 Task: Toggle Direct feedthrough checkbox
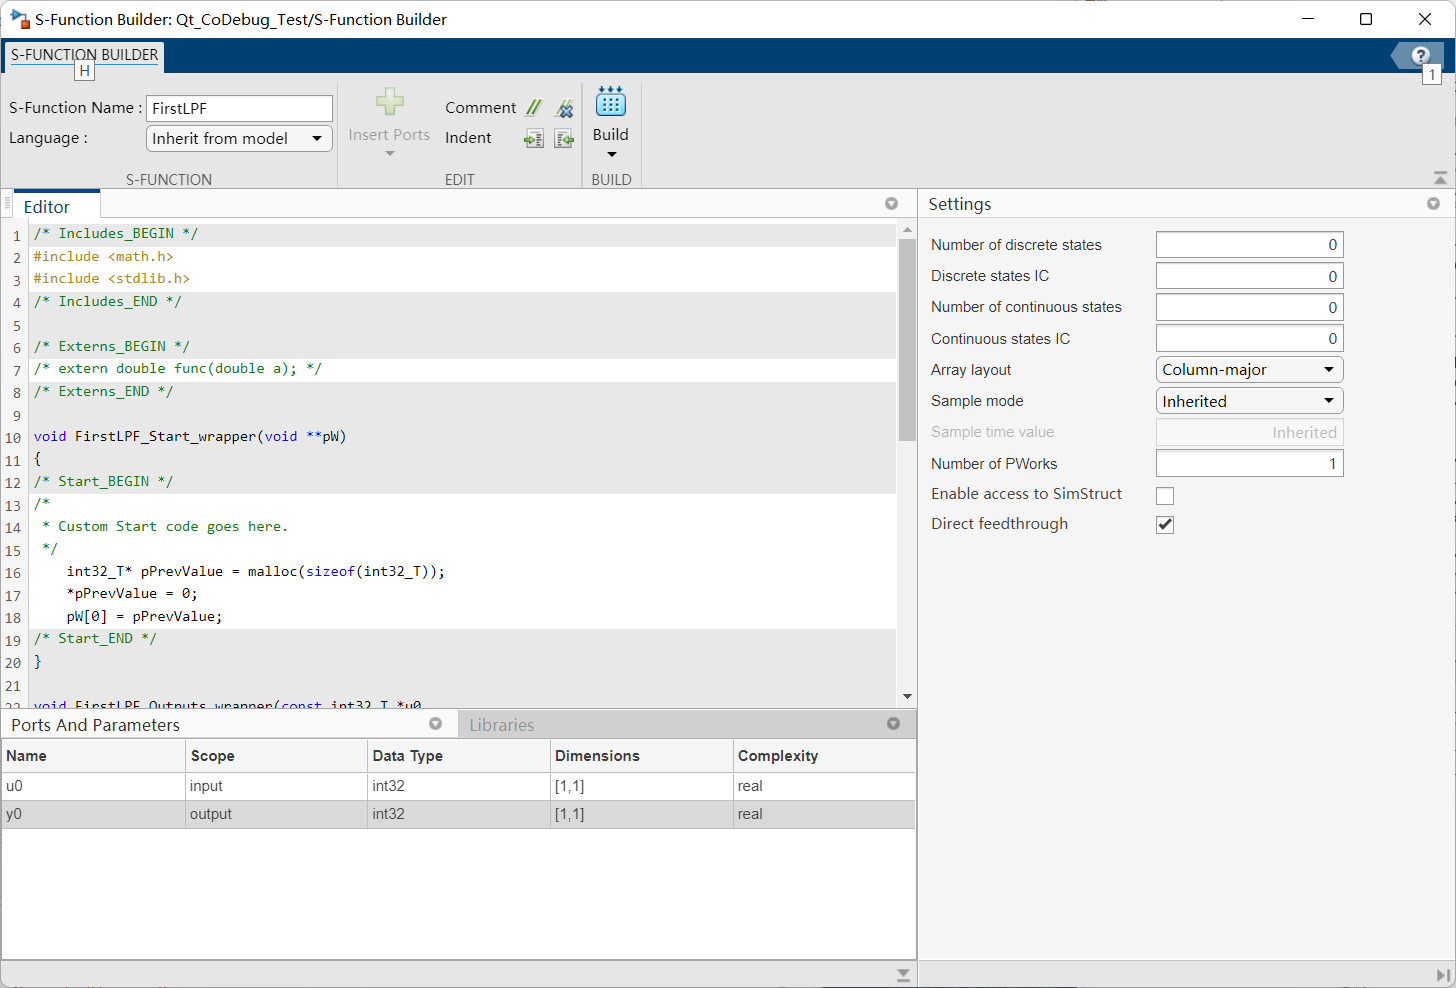click(1165, 525)
